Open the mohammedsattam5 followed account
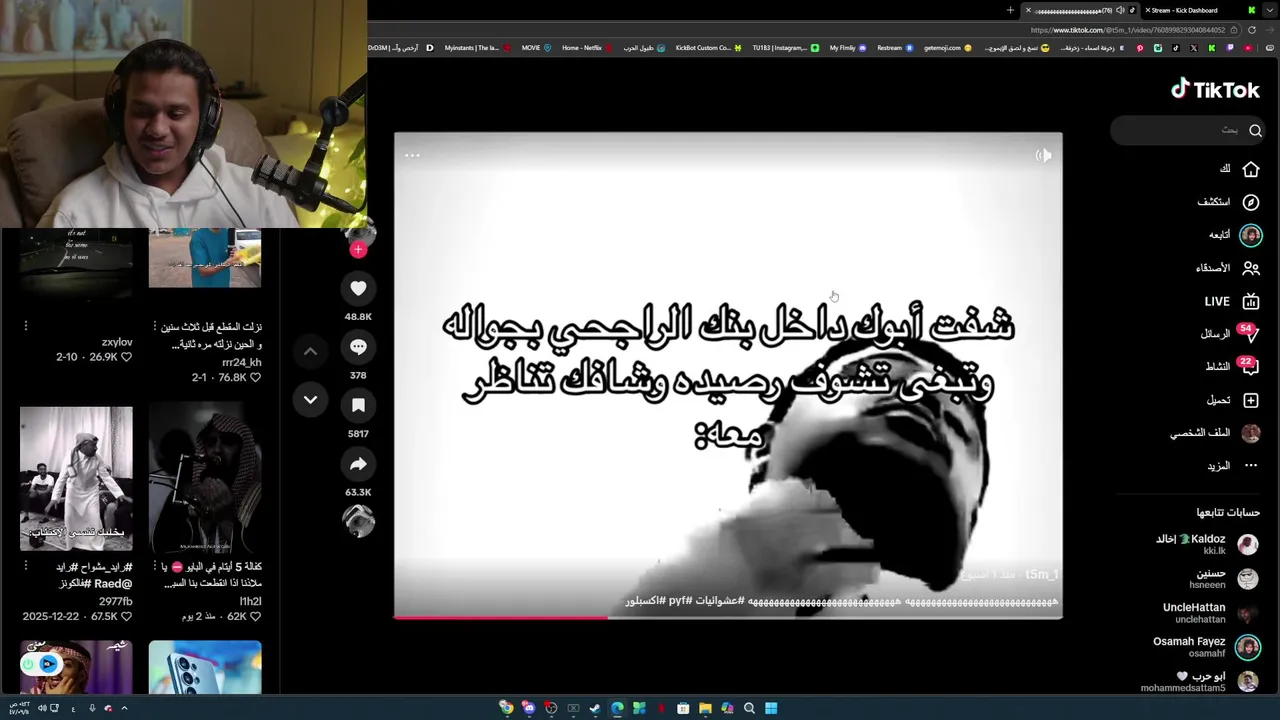Image resolution: width=1280 pixels, height=720 pixels. pyautogui.click(x=1200, y=681)
